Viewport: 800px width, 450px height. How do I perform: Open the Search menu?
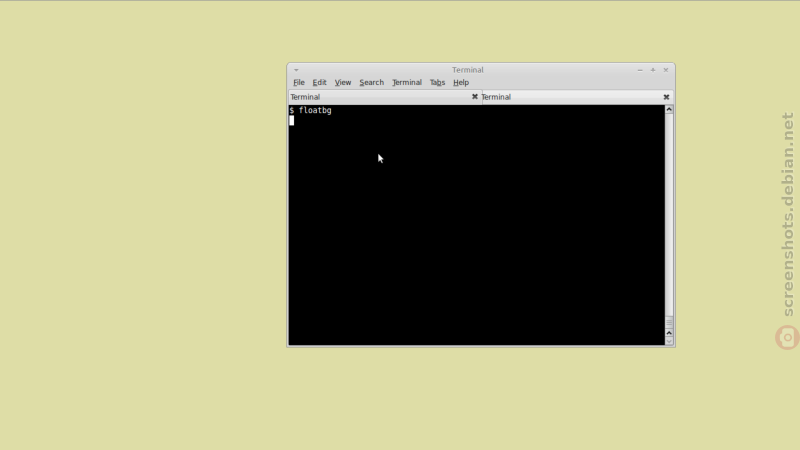click(371, 82)
